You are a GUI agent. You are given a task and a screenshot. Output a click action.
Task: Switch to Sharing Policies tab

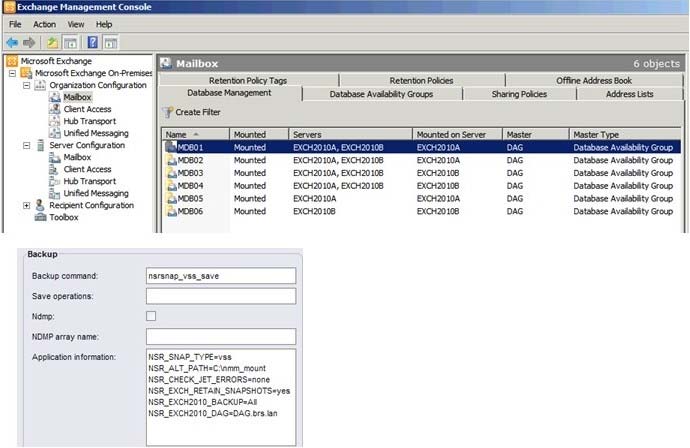519,94
